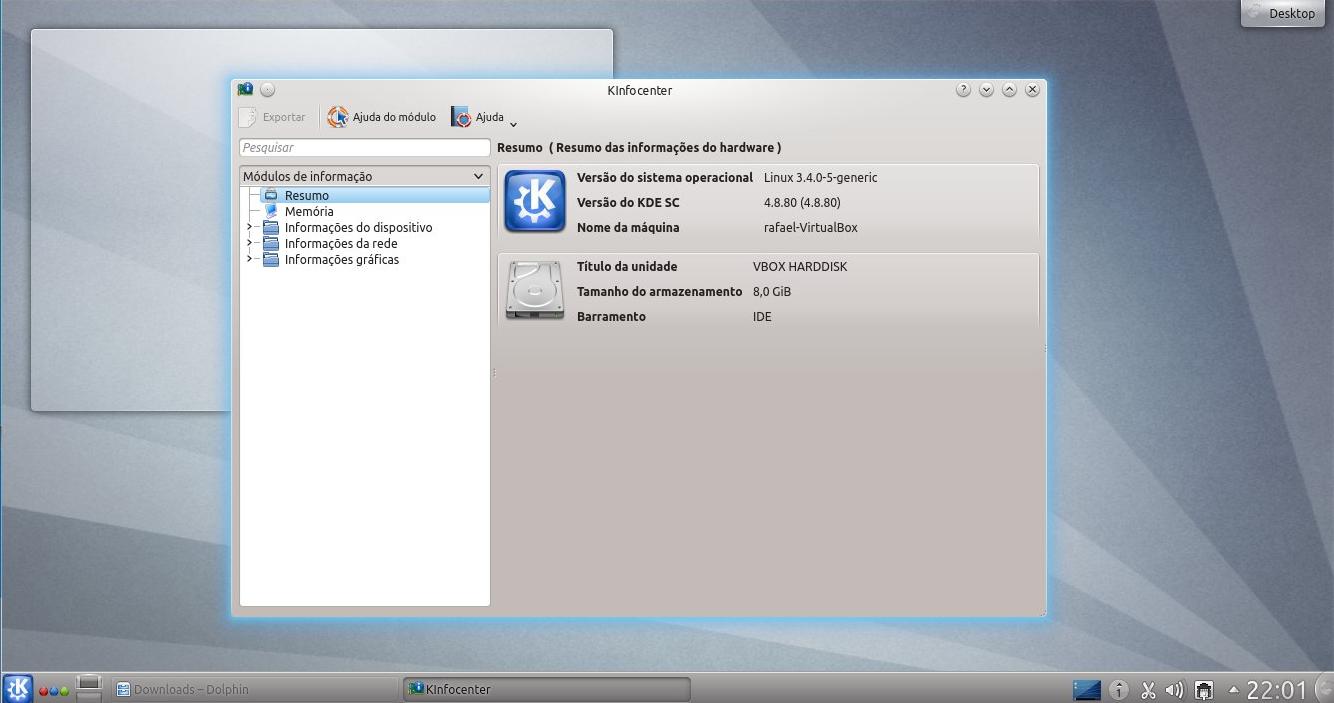
Task: Open the volume speaker icon in tray
Action: (x=1175, y=690)
